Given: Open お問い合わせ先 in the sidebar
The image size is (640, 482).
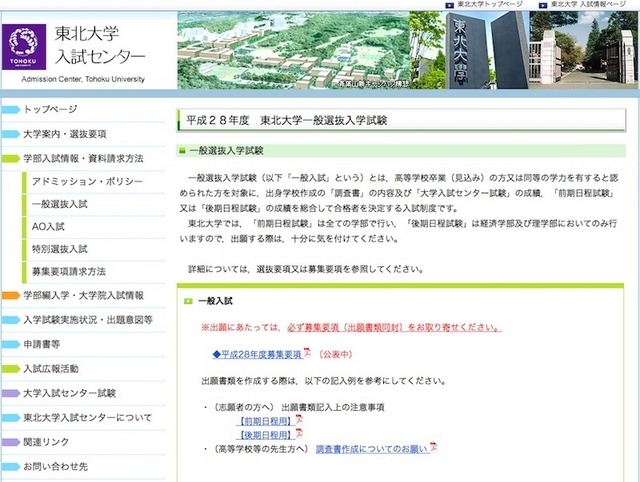Looking at the screenshot, I should [56, 466].
